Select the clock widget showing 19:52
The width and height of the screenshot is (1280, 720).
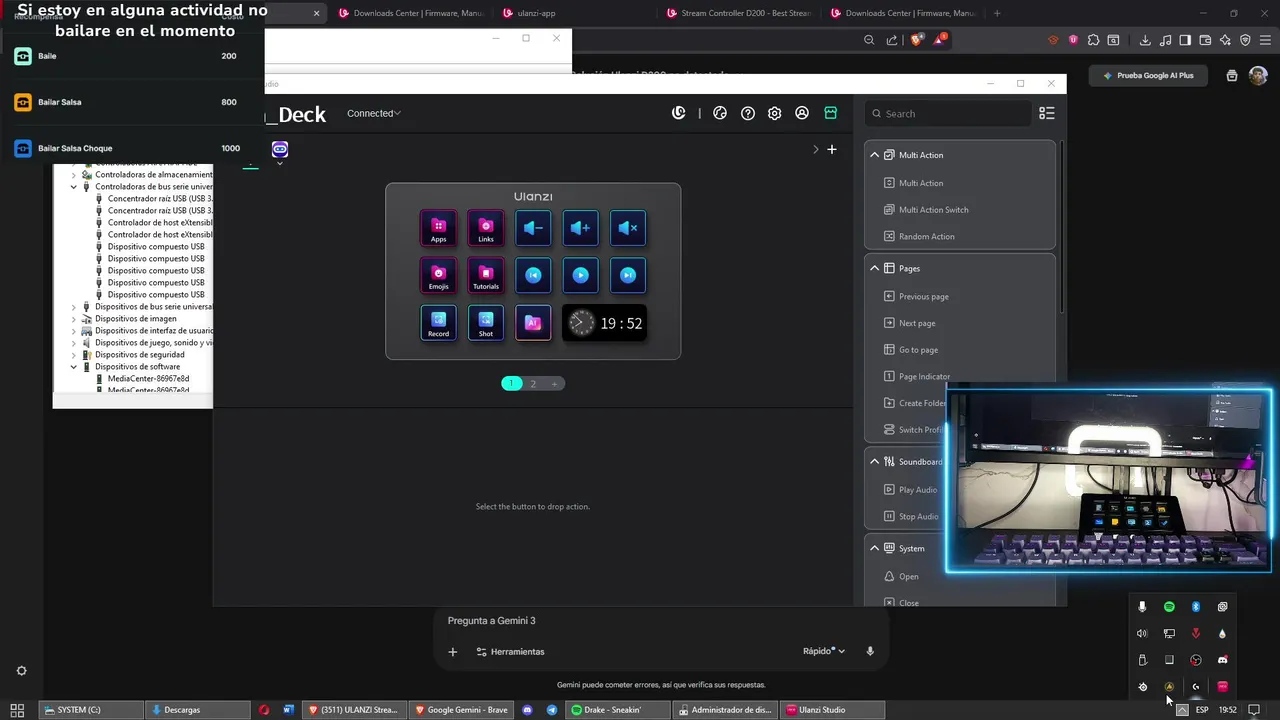tap(604, 323)
